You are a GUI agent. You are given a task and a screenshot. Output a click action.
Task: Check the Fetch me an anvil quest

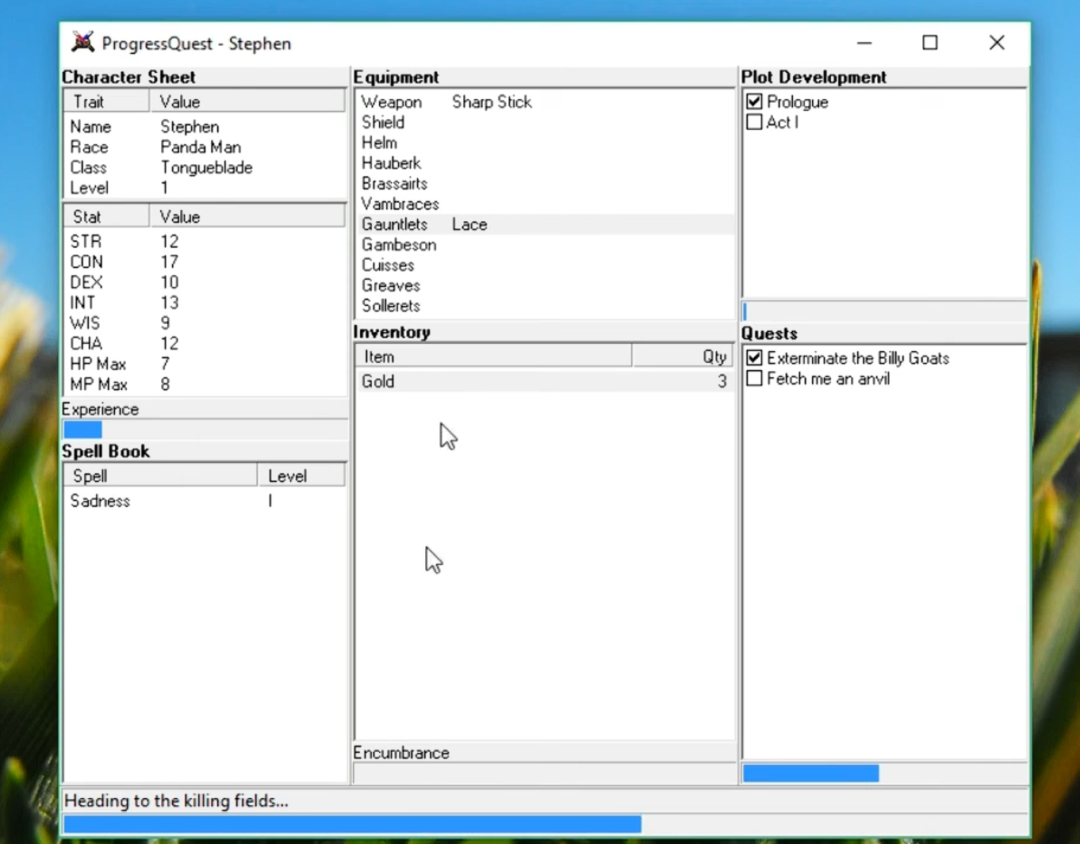pyautogui.click(x=754, y=378)
